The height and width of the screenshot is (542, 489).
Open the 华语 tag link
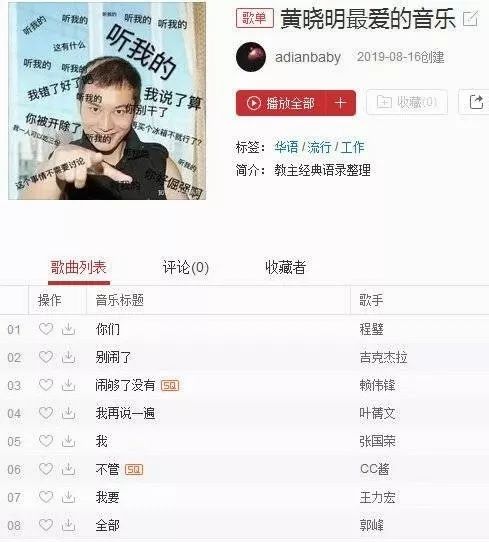tap(286, 147)
